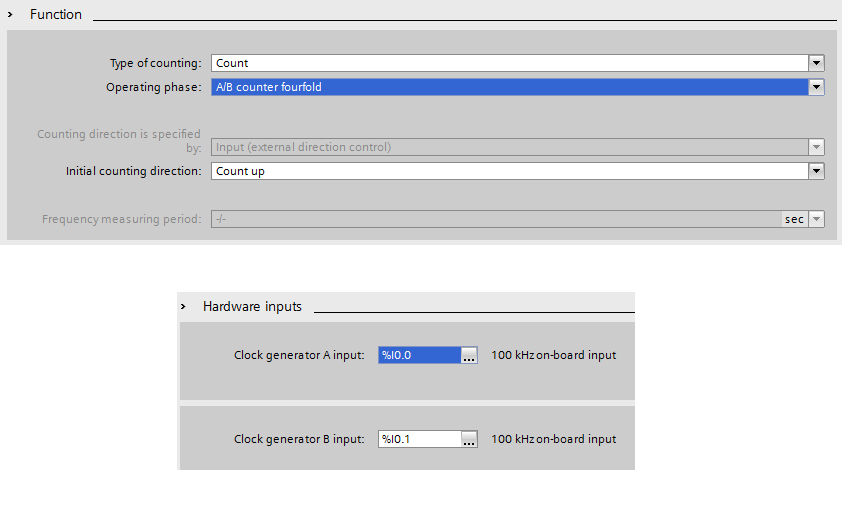Click the Count up direction field
The width and height of the screenshot is (842, 511).
click(x=510, y=171)
